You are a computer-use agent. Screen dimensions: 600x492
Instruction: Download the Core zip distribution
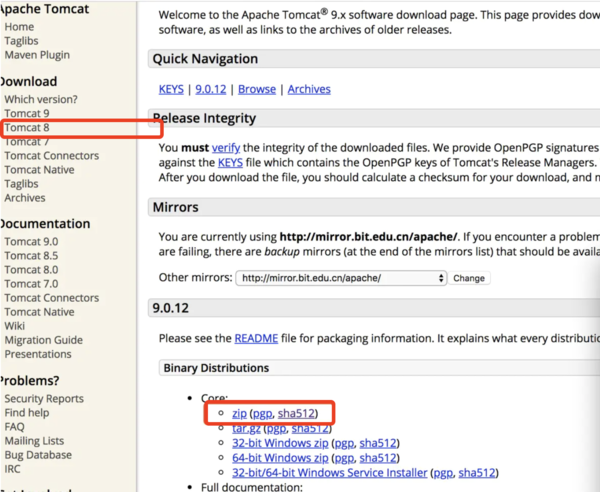click(x=240, y=414)
